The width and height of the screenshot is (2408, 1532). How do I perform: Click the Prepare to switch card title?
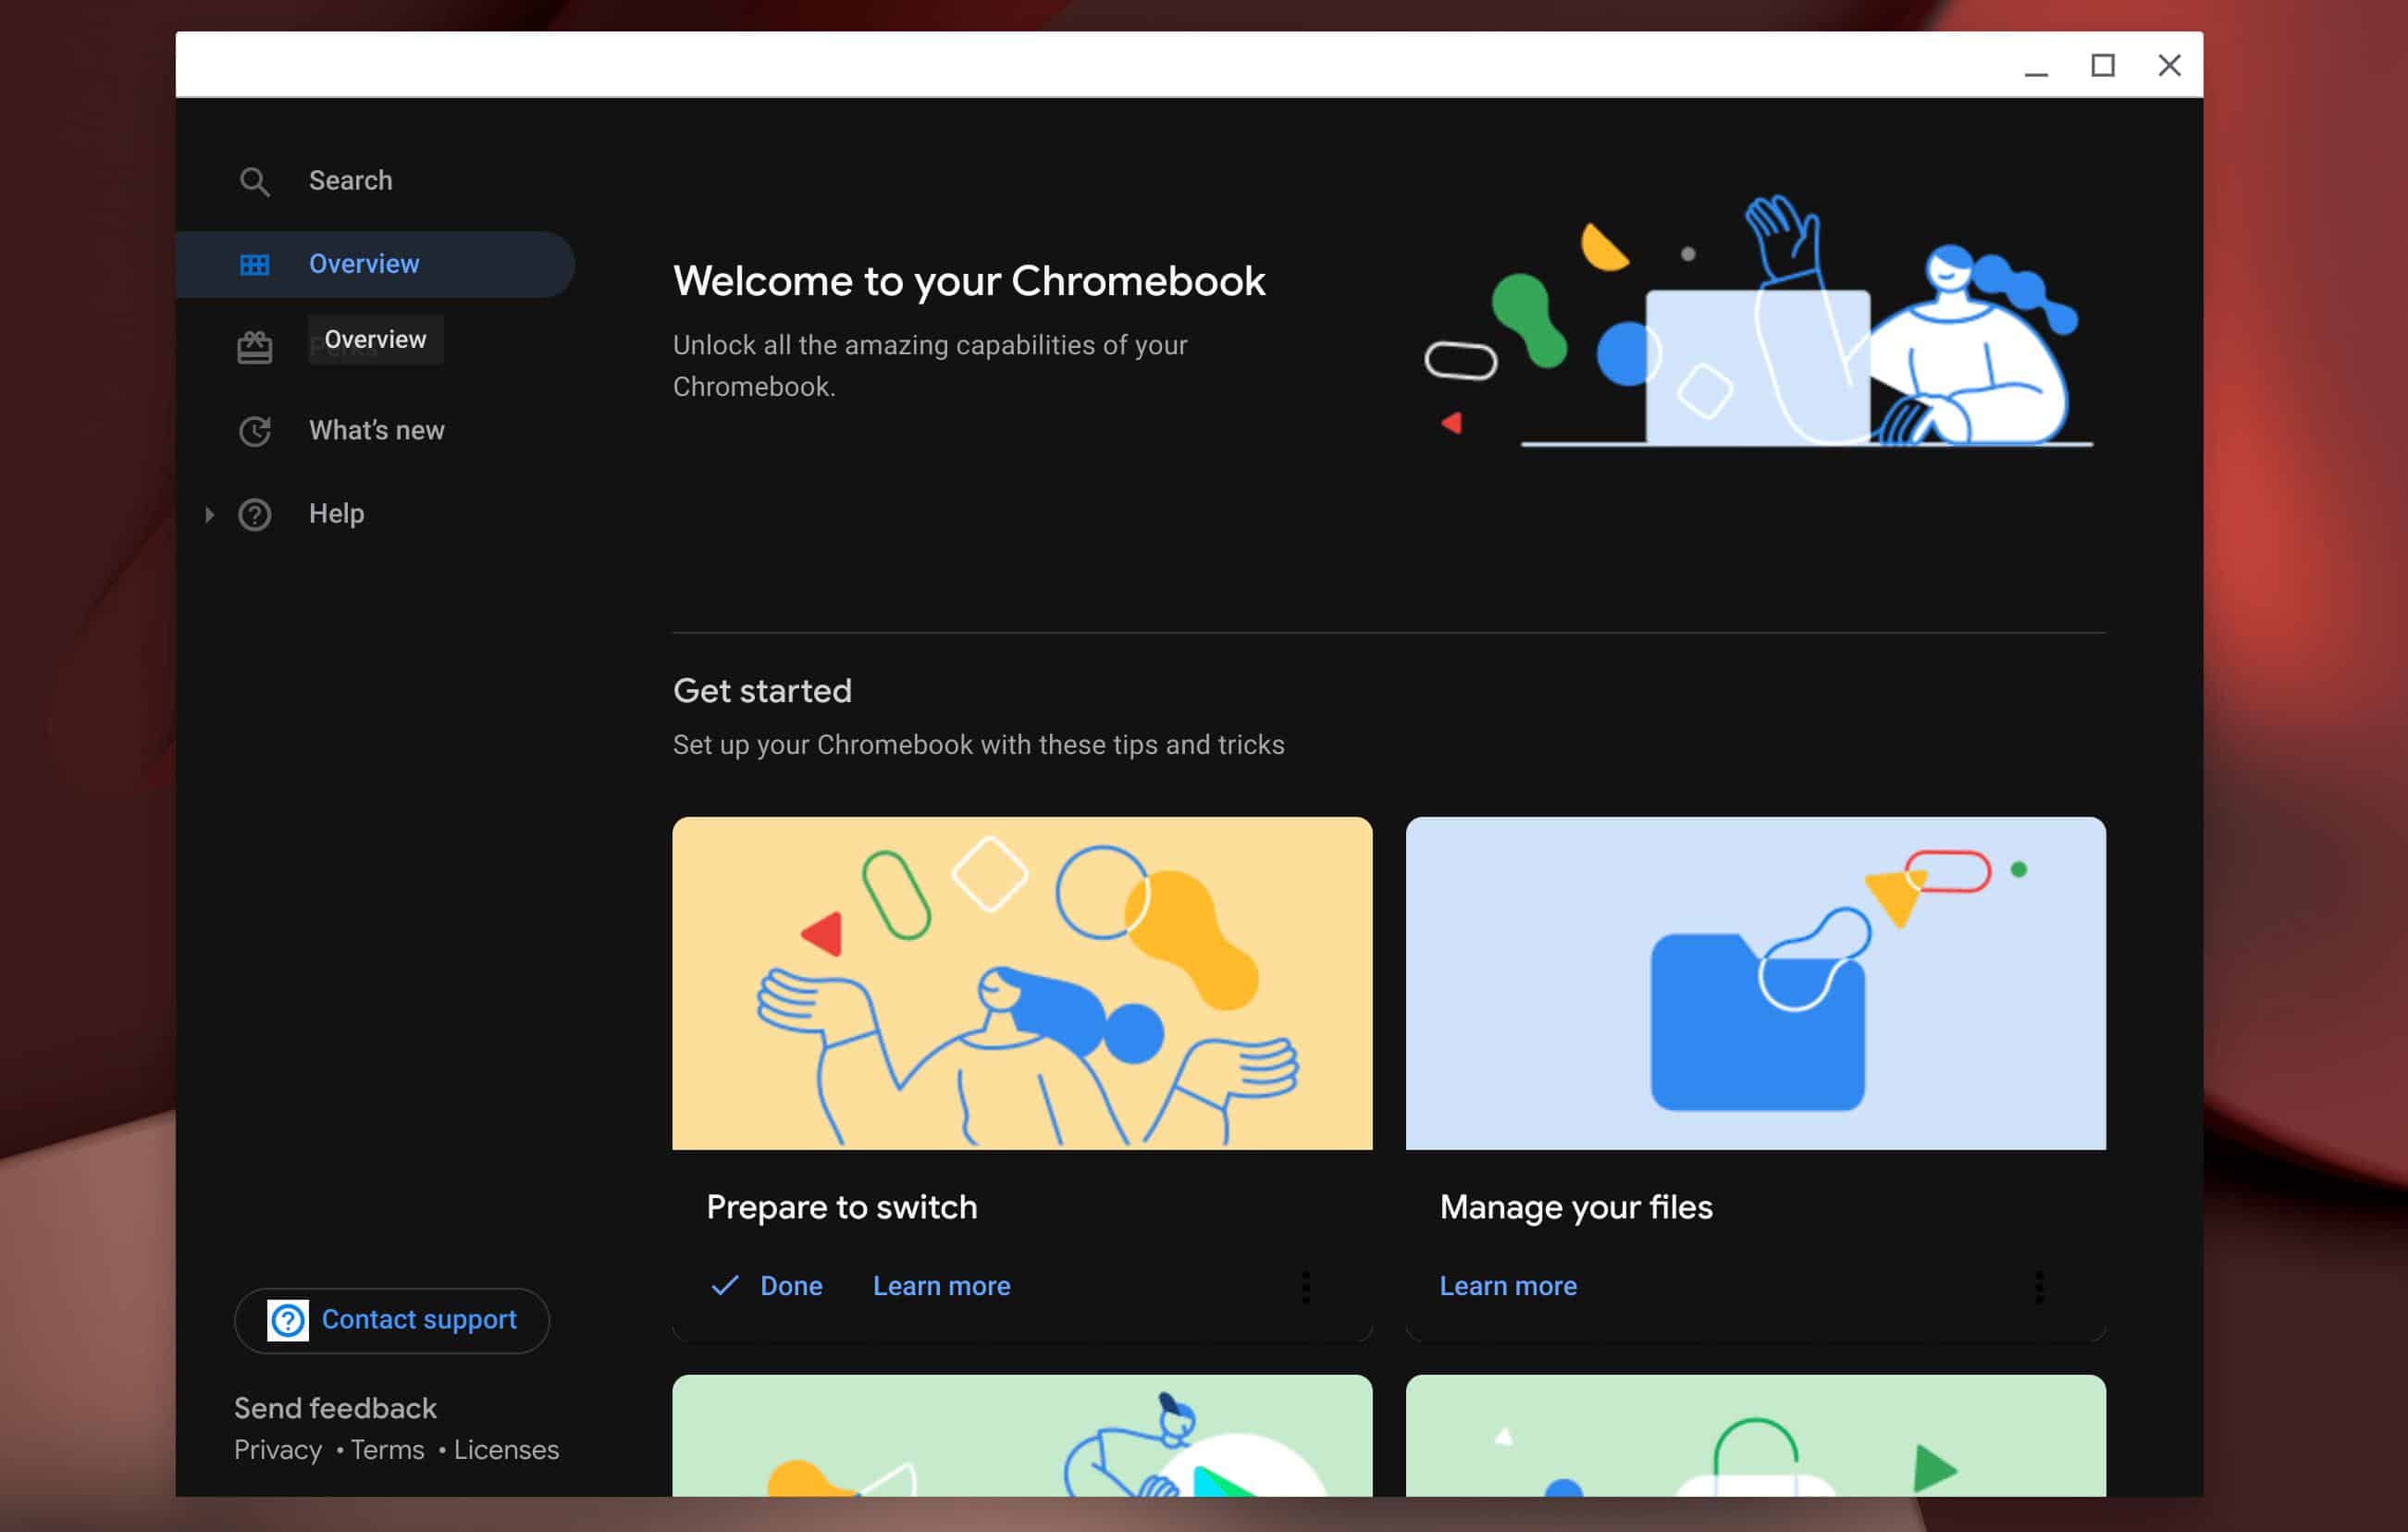(841, 1207)
